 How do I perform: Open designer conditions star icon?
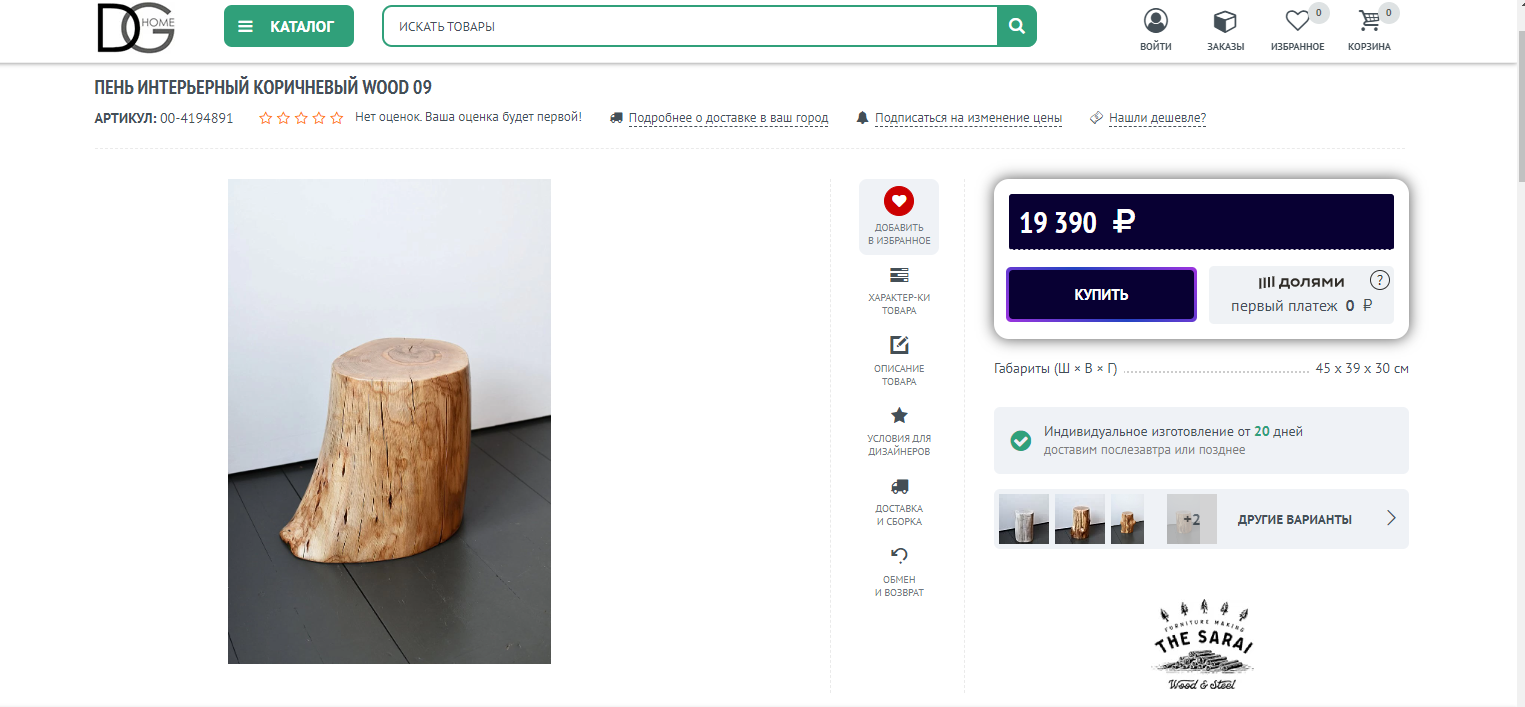click(x=899, y=415)
